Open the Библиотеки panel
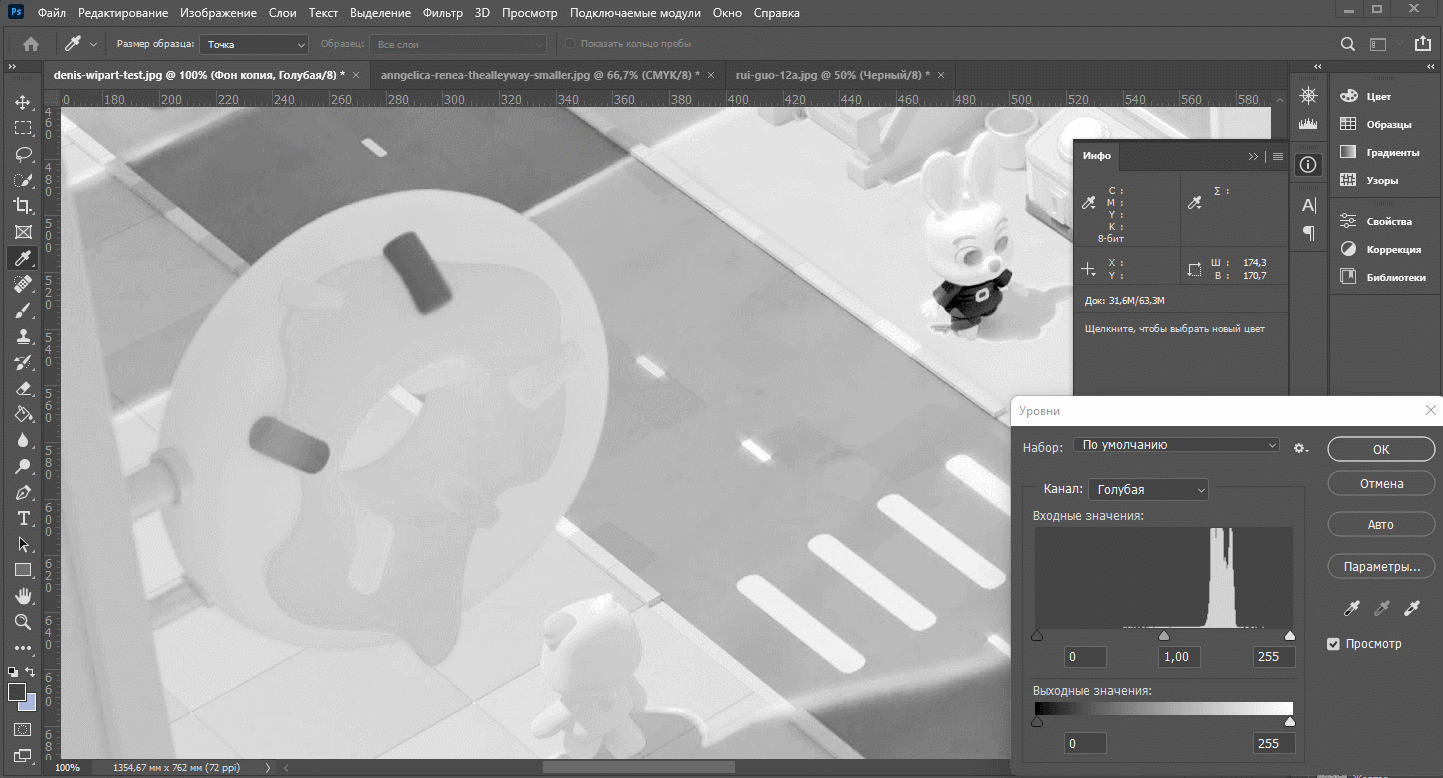Viewport: 1443px width, 778px height. (x=1382, y=277)
